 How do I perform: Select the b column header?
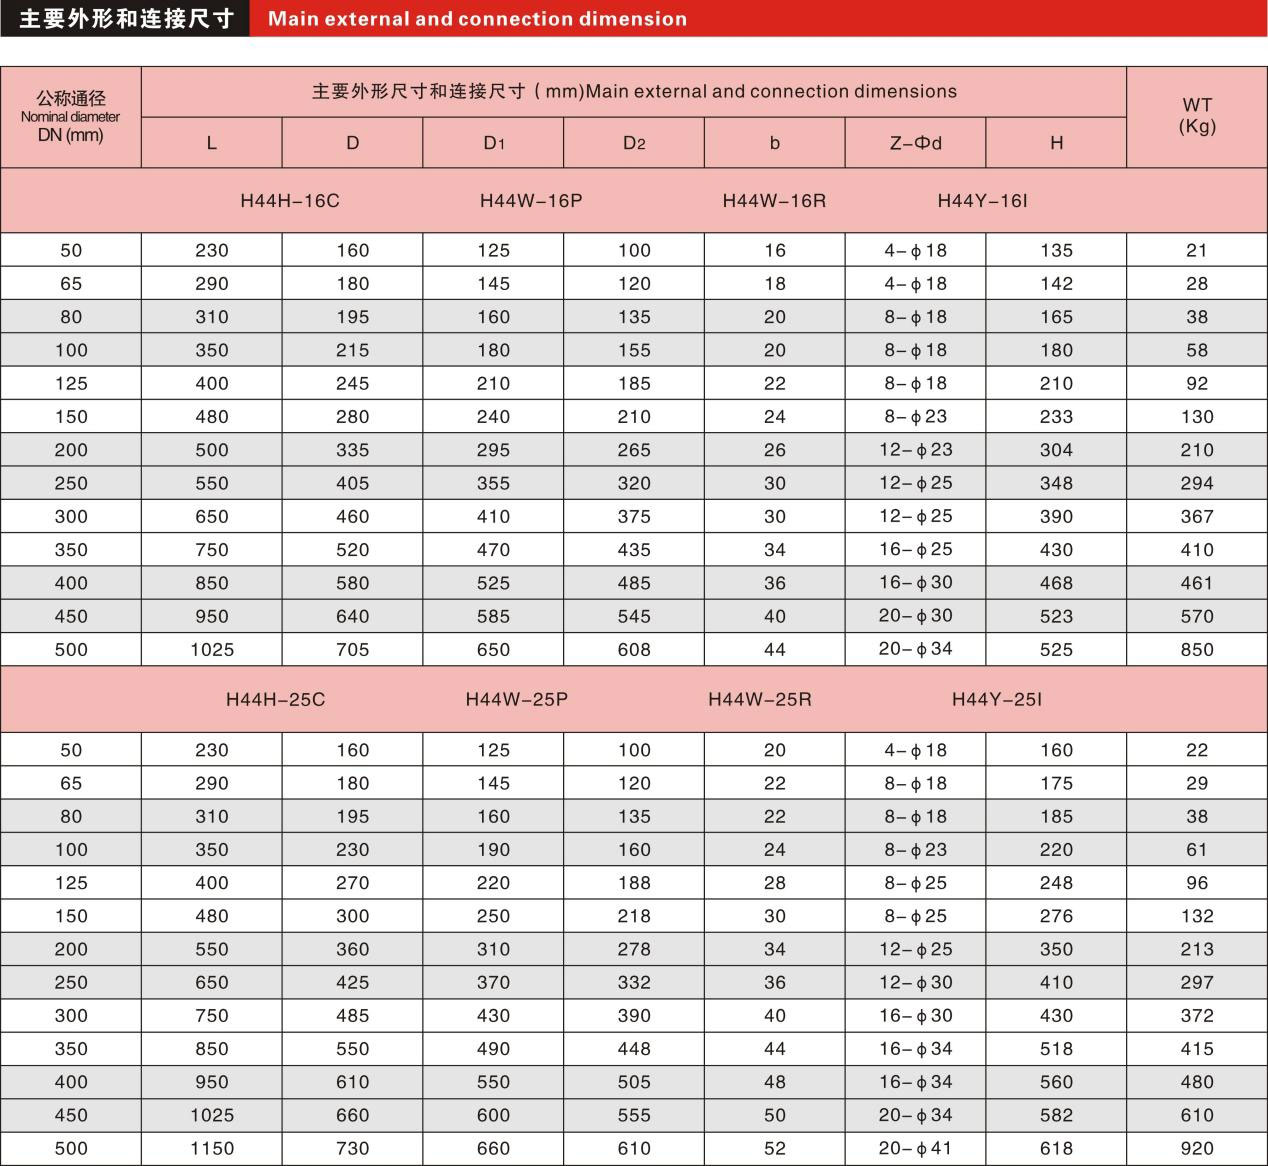click(775, 143)
